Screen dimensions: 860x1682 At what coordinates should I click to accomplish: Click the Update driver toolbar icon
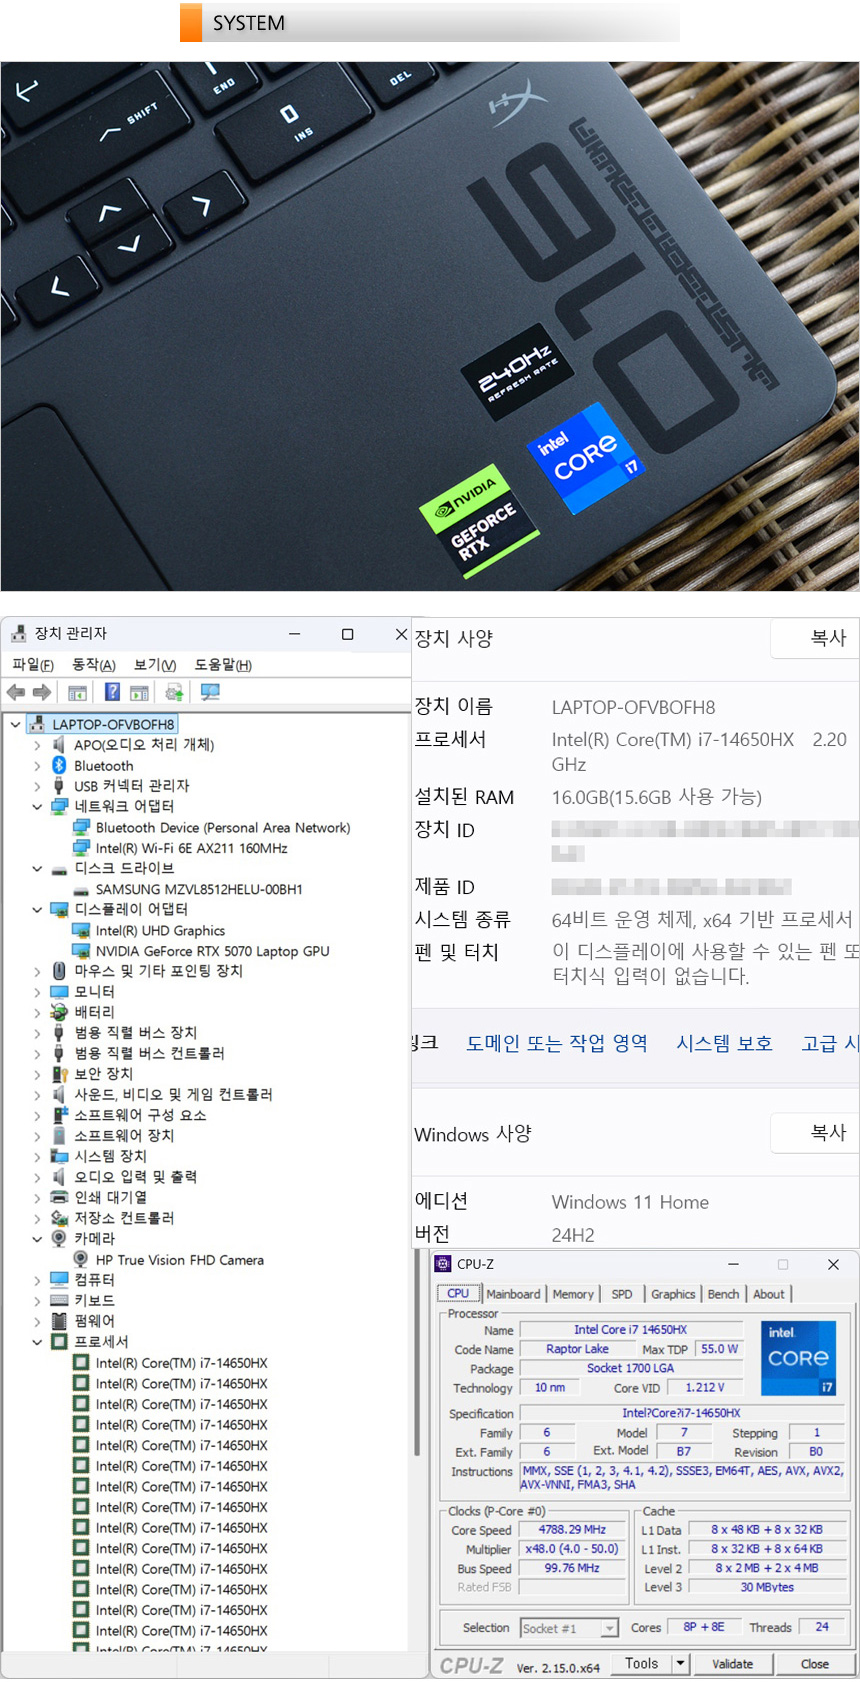174,692
